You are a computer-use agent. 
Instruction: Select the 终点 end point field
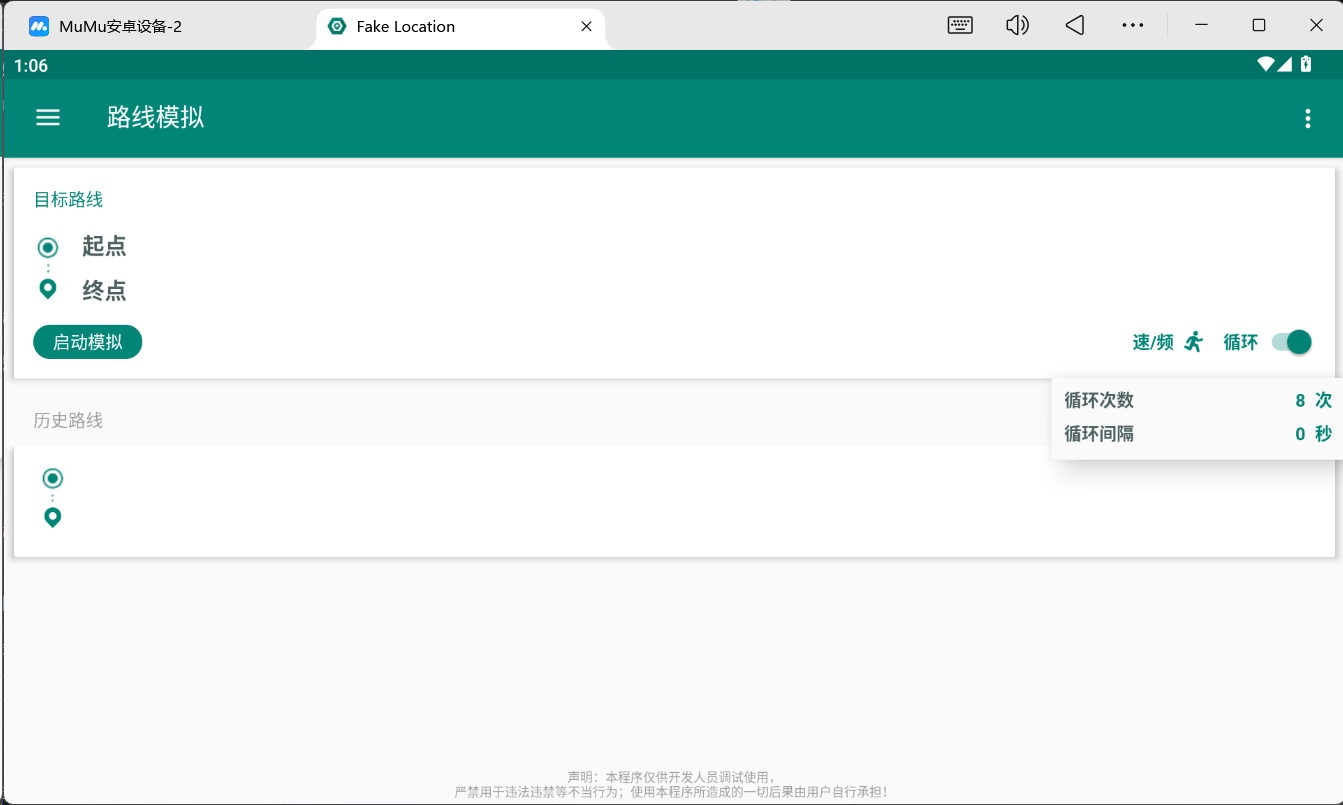104,291
